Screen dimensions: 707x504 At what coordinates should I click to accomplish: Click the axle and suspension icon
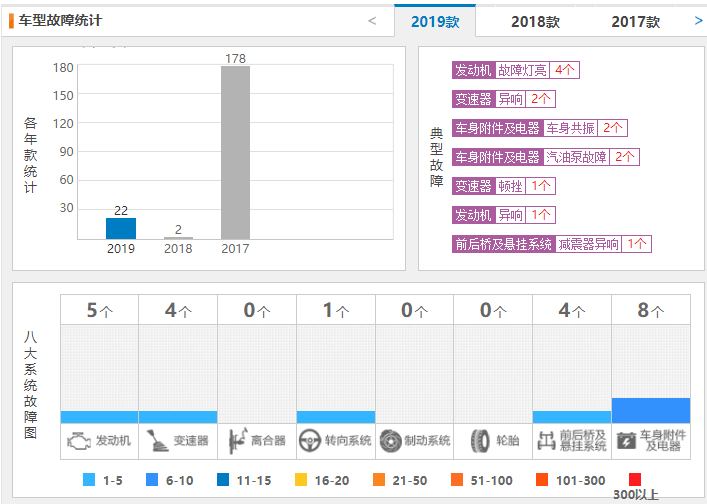(x=546, y=441)
